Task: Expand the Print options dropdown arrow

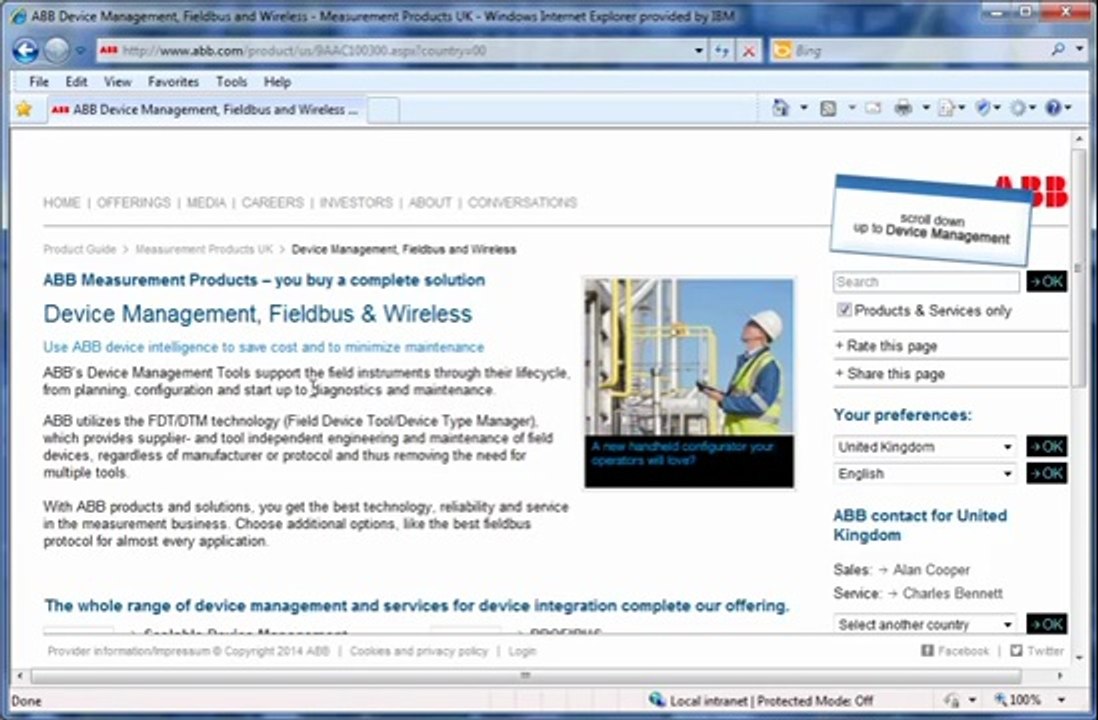Action: point(926,108)
